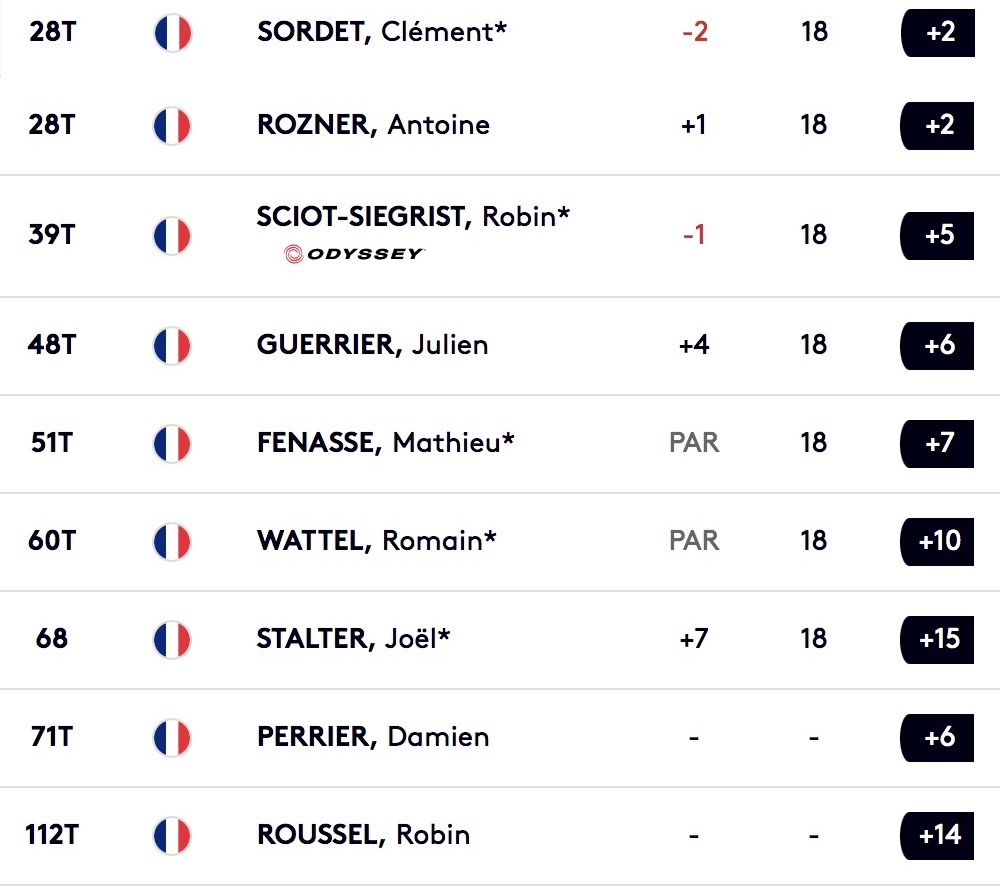Open SORDET, Clément player link
This screenshot has height=886, width=1000.
point(381,32)
